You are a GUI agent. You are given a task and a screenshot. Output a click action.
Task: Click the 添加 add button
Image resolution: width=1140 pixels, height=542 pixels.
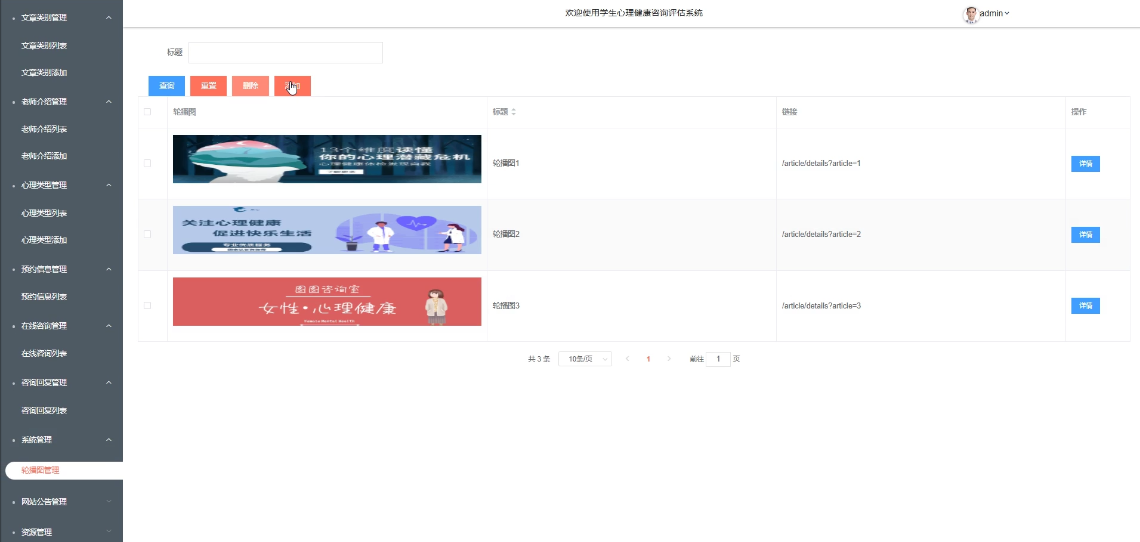(x=293, y=86)
